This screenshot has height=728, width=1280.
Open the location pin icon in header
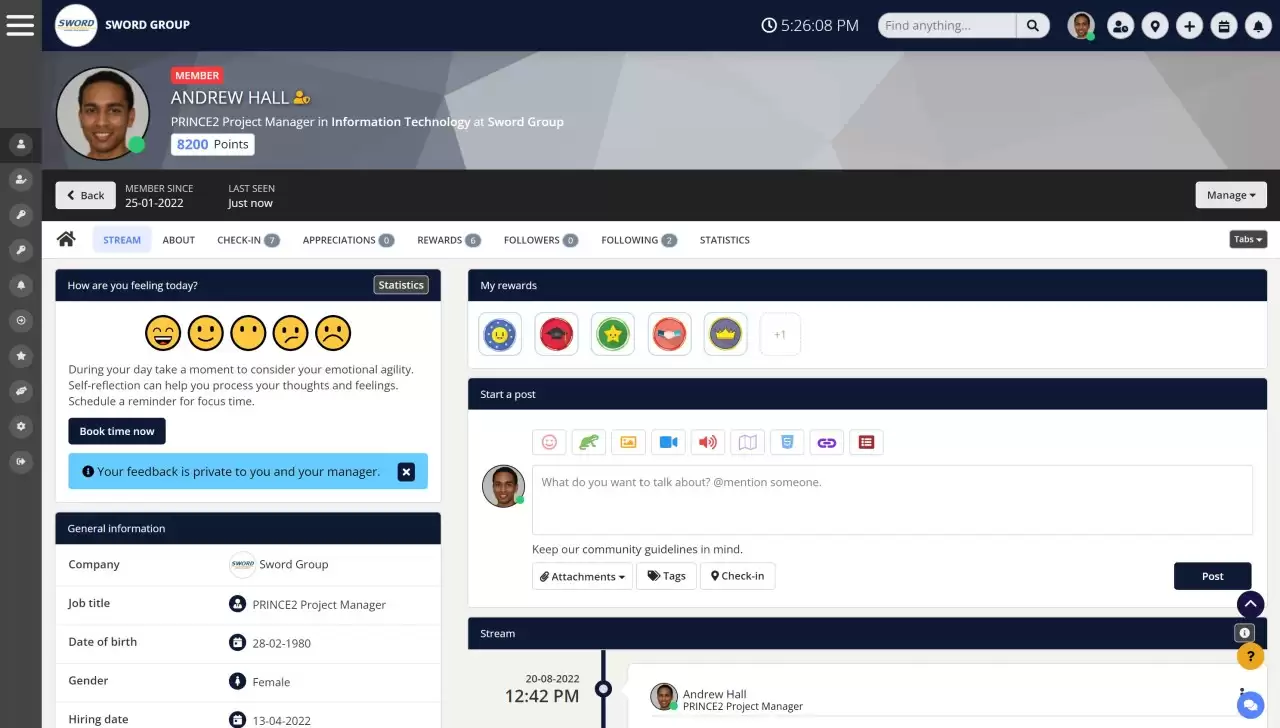pos(1155,26)
